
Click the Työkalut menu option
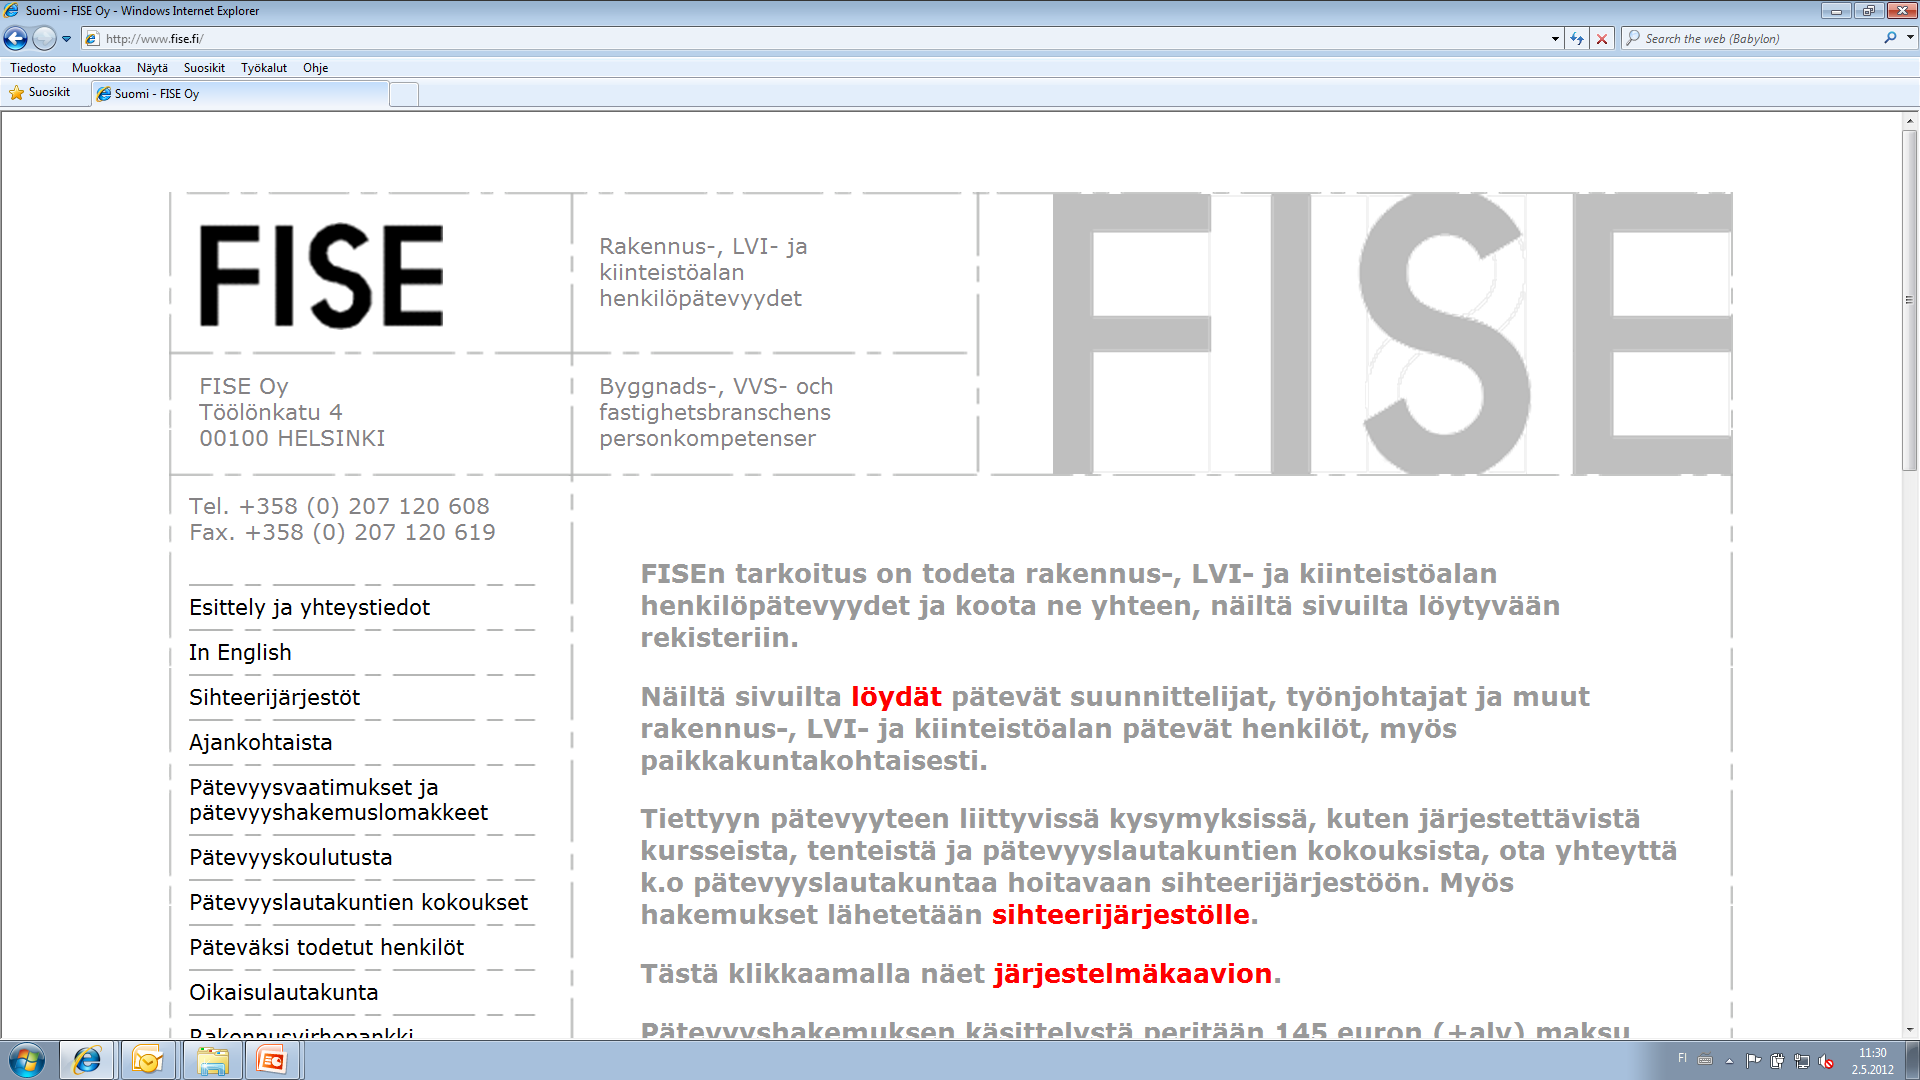pyautogui.click(x=264, y=66)
